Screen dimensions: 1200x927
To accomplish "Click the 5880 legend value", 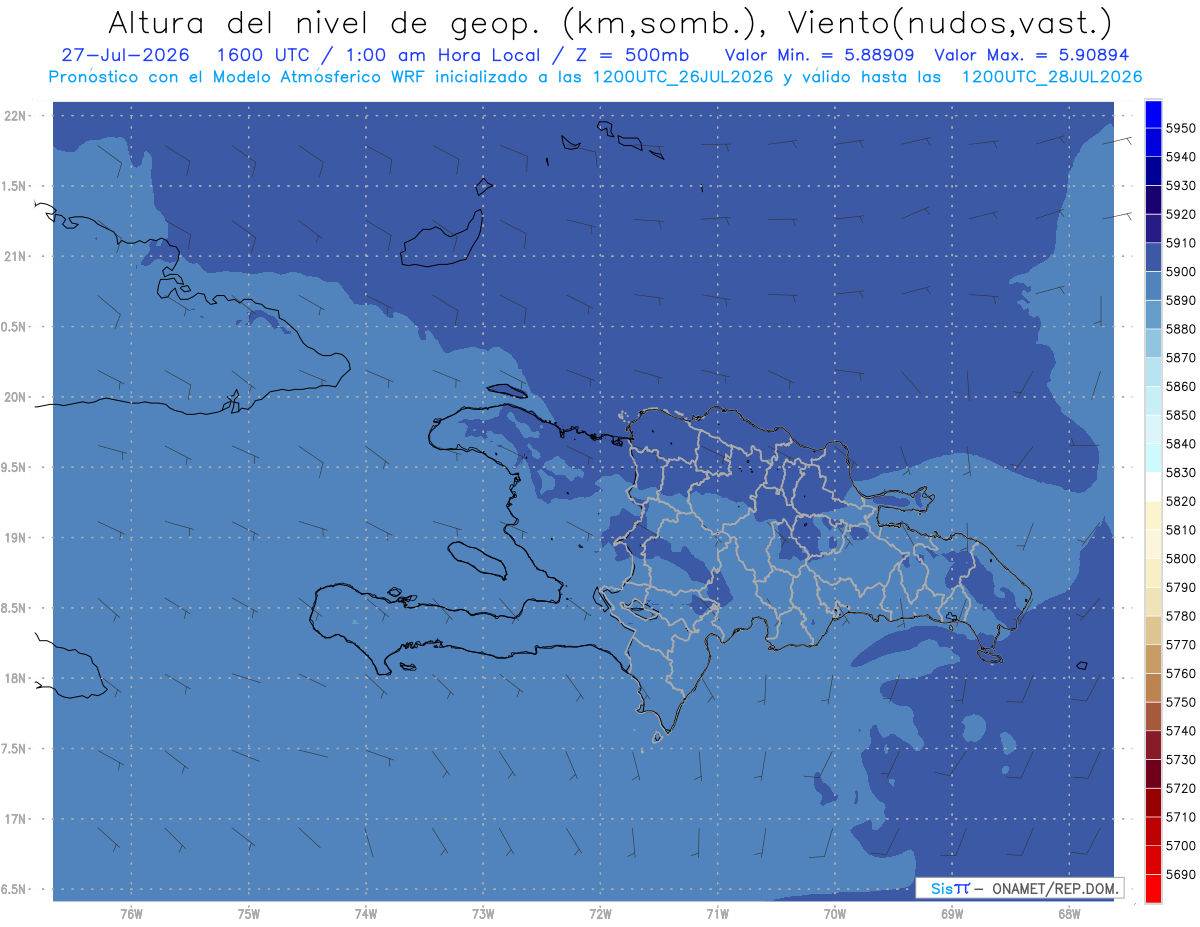I will click(1180, 329).
